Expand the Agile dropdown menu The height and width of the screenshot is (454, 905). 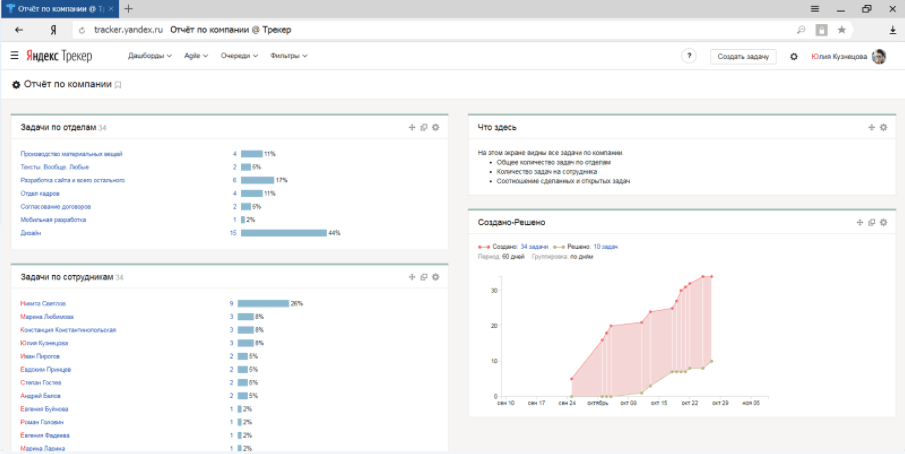click(x=196, y=56)
